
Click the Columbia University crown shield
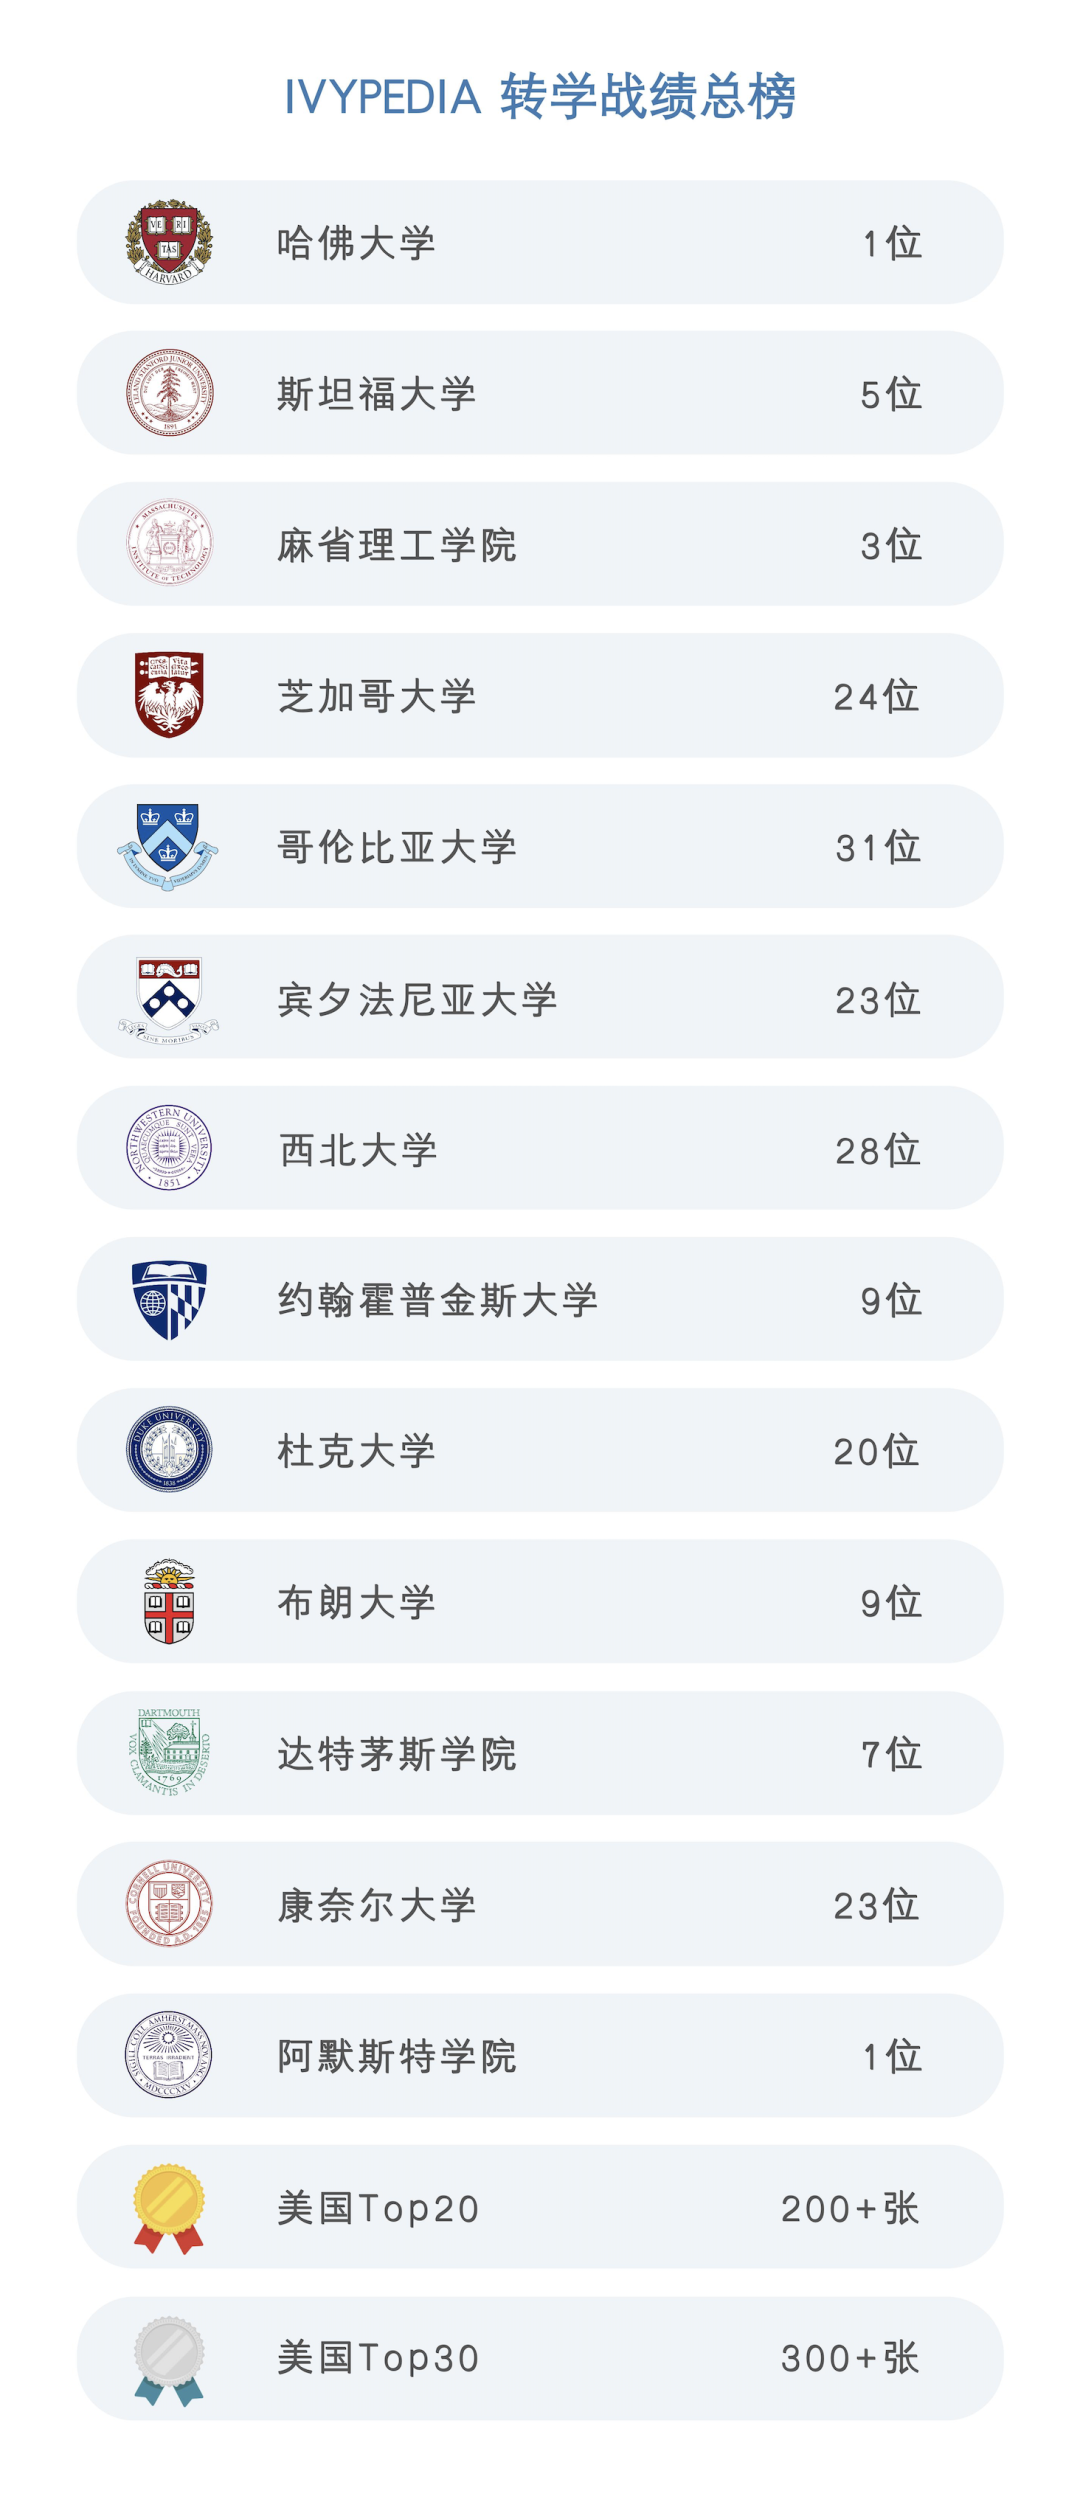[x=168, y=847]
